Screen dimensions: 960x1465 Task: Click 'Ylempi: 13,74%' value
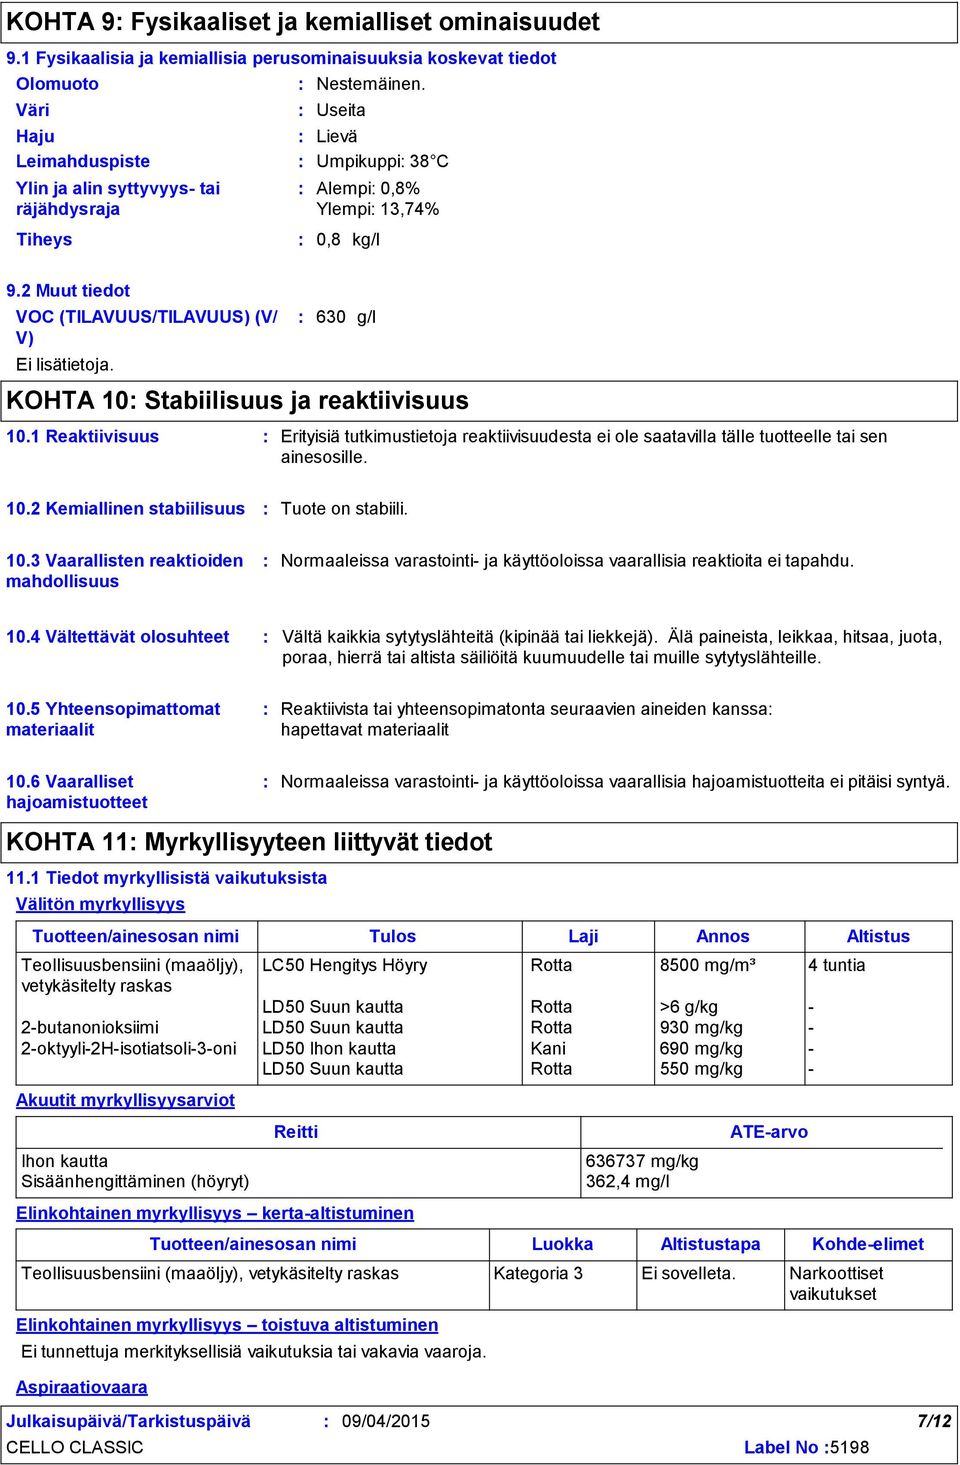[x=378, y=209]
